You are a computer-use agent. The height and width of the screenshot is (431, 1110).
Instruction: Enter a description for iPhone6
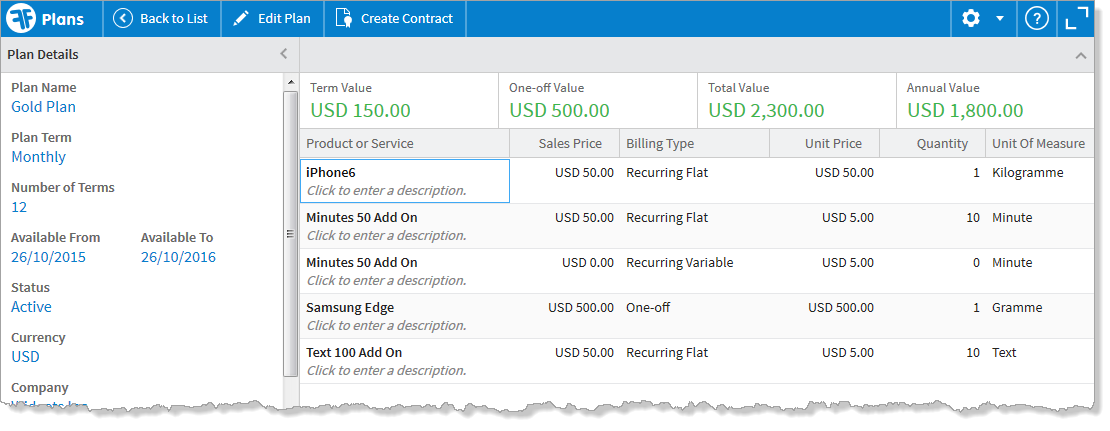coord(386,190)
